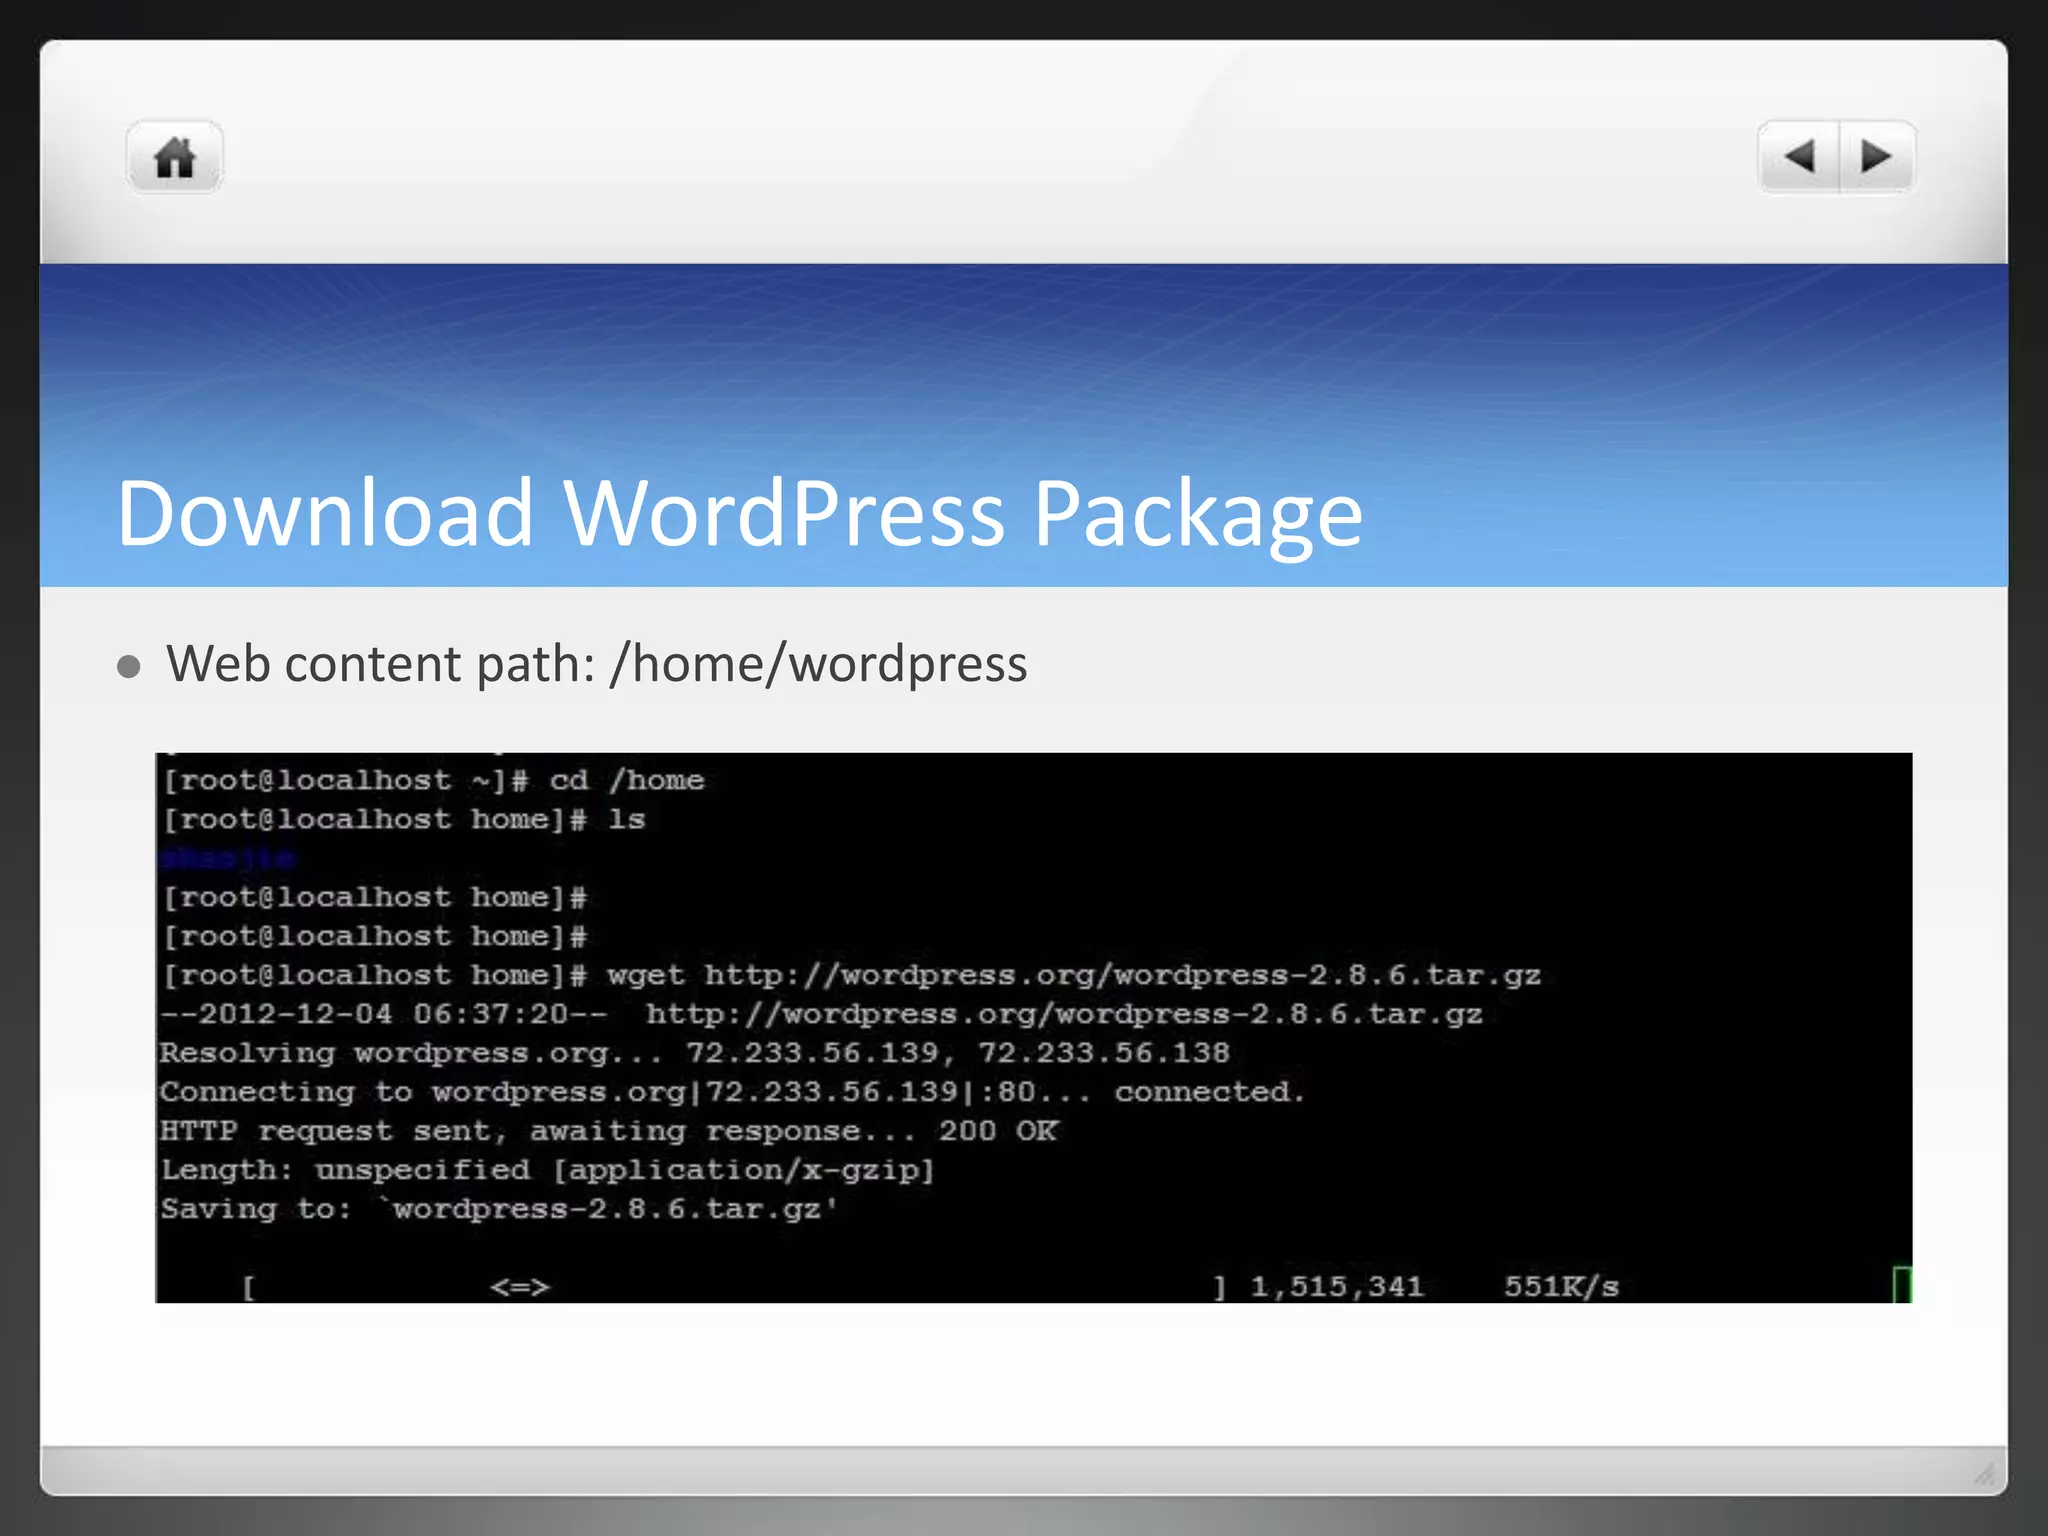Click the green terminal cursor block

tap(1902, 1284)
